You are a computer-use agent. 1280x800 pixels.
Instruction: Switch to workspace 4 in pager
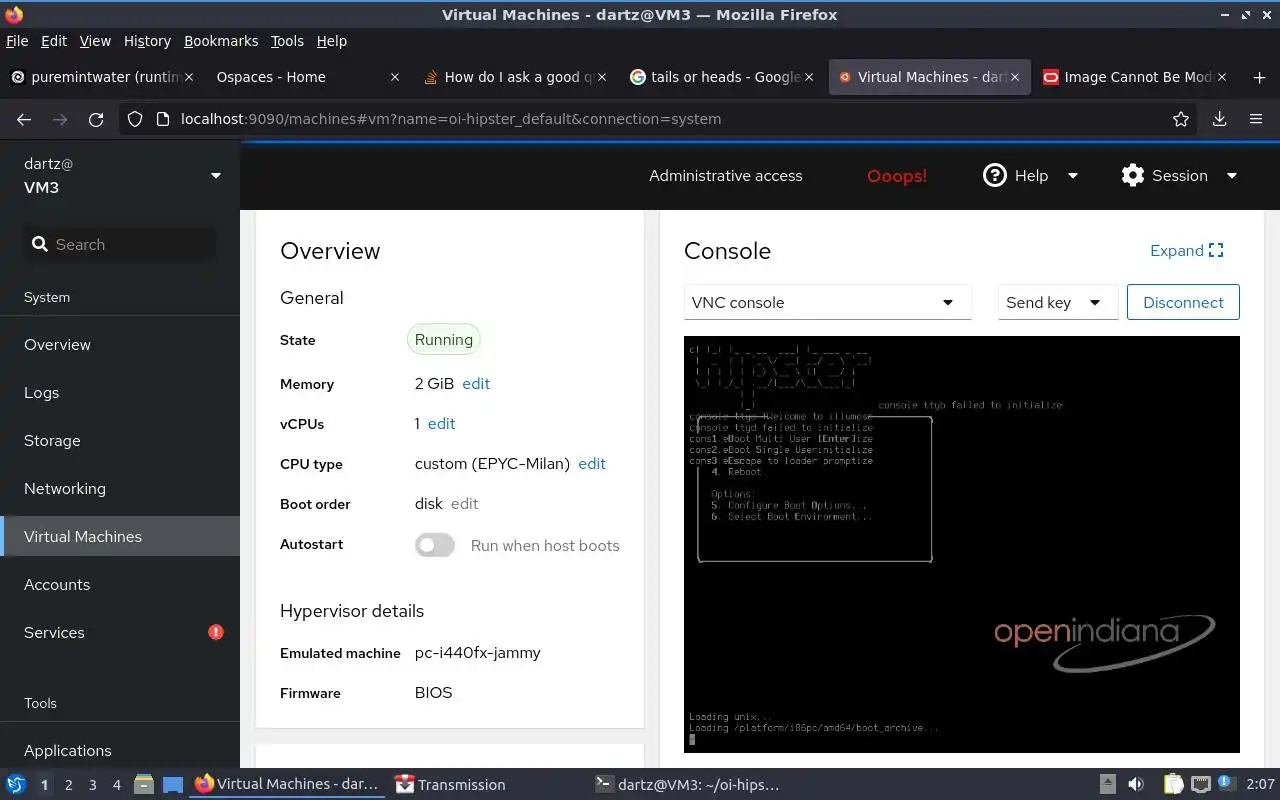coord(116,785)
